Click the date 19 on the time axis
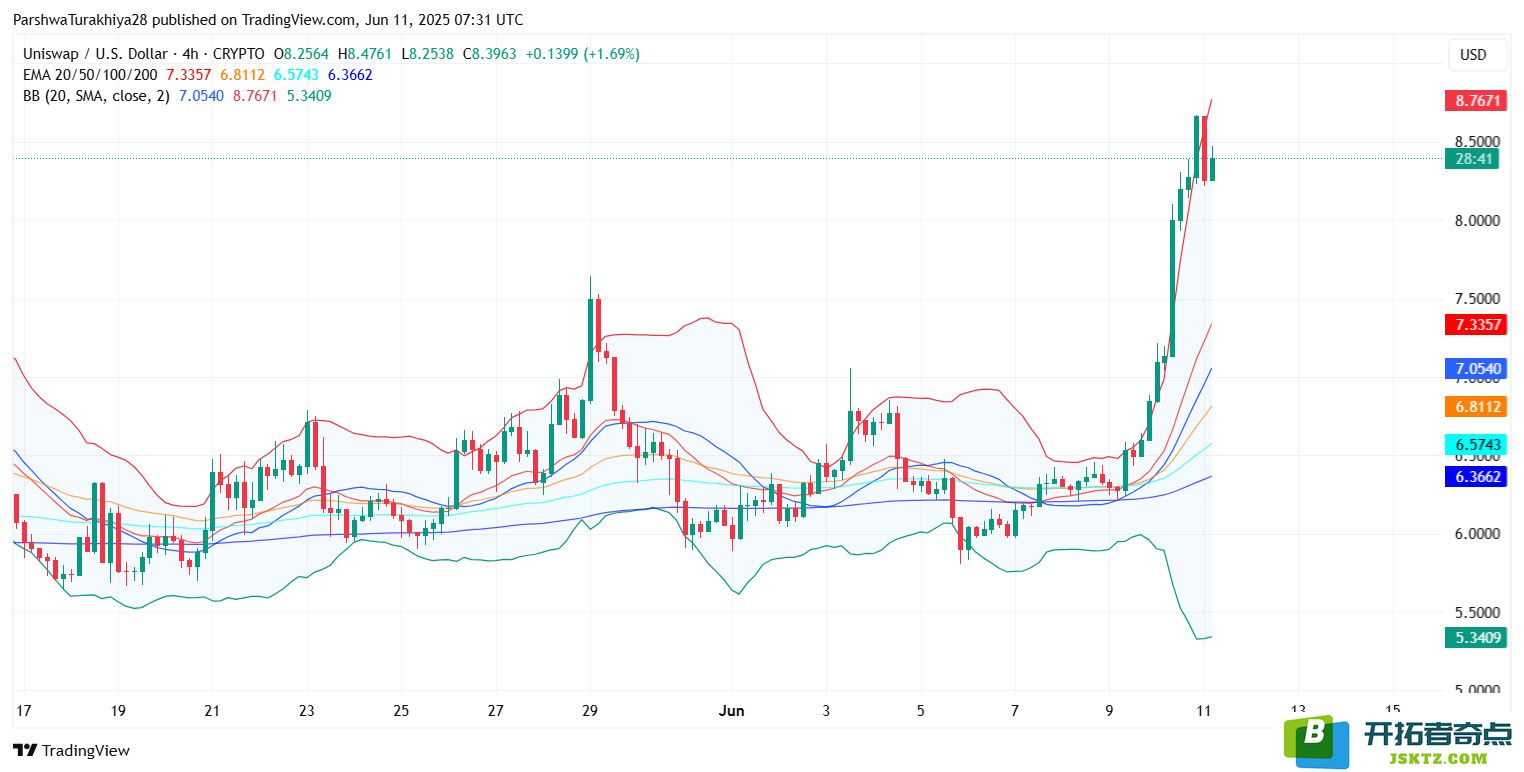 118,711
